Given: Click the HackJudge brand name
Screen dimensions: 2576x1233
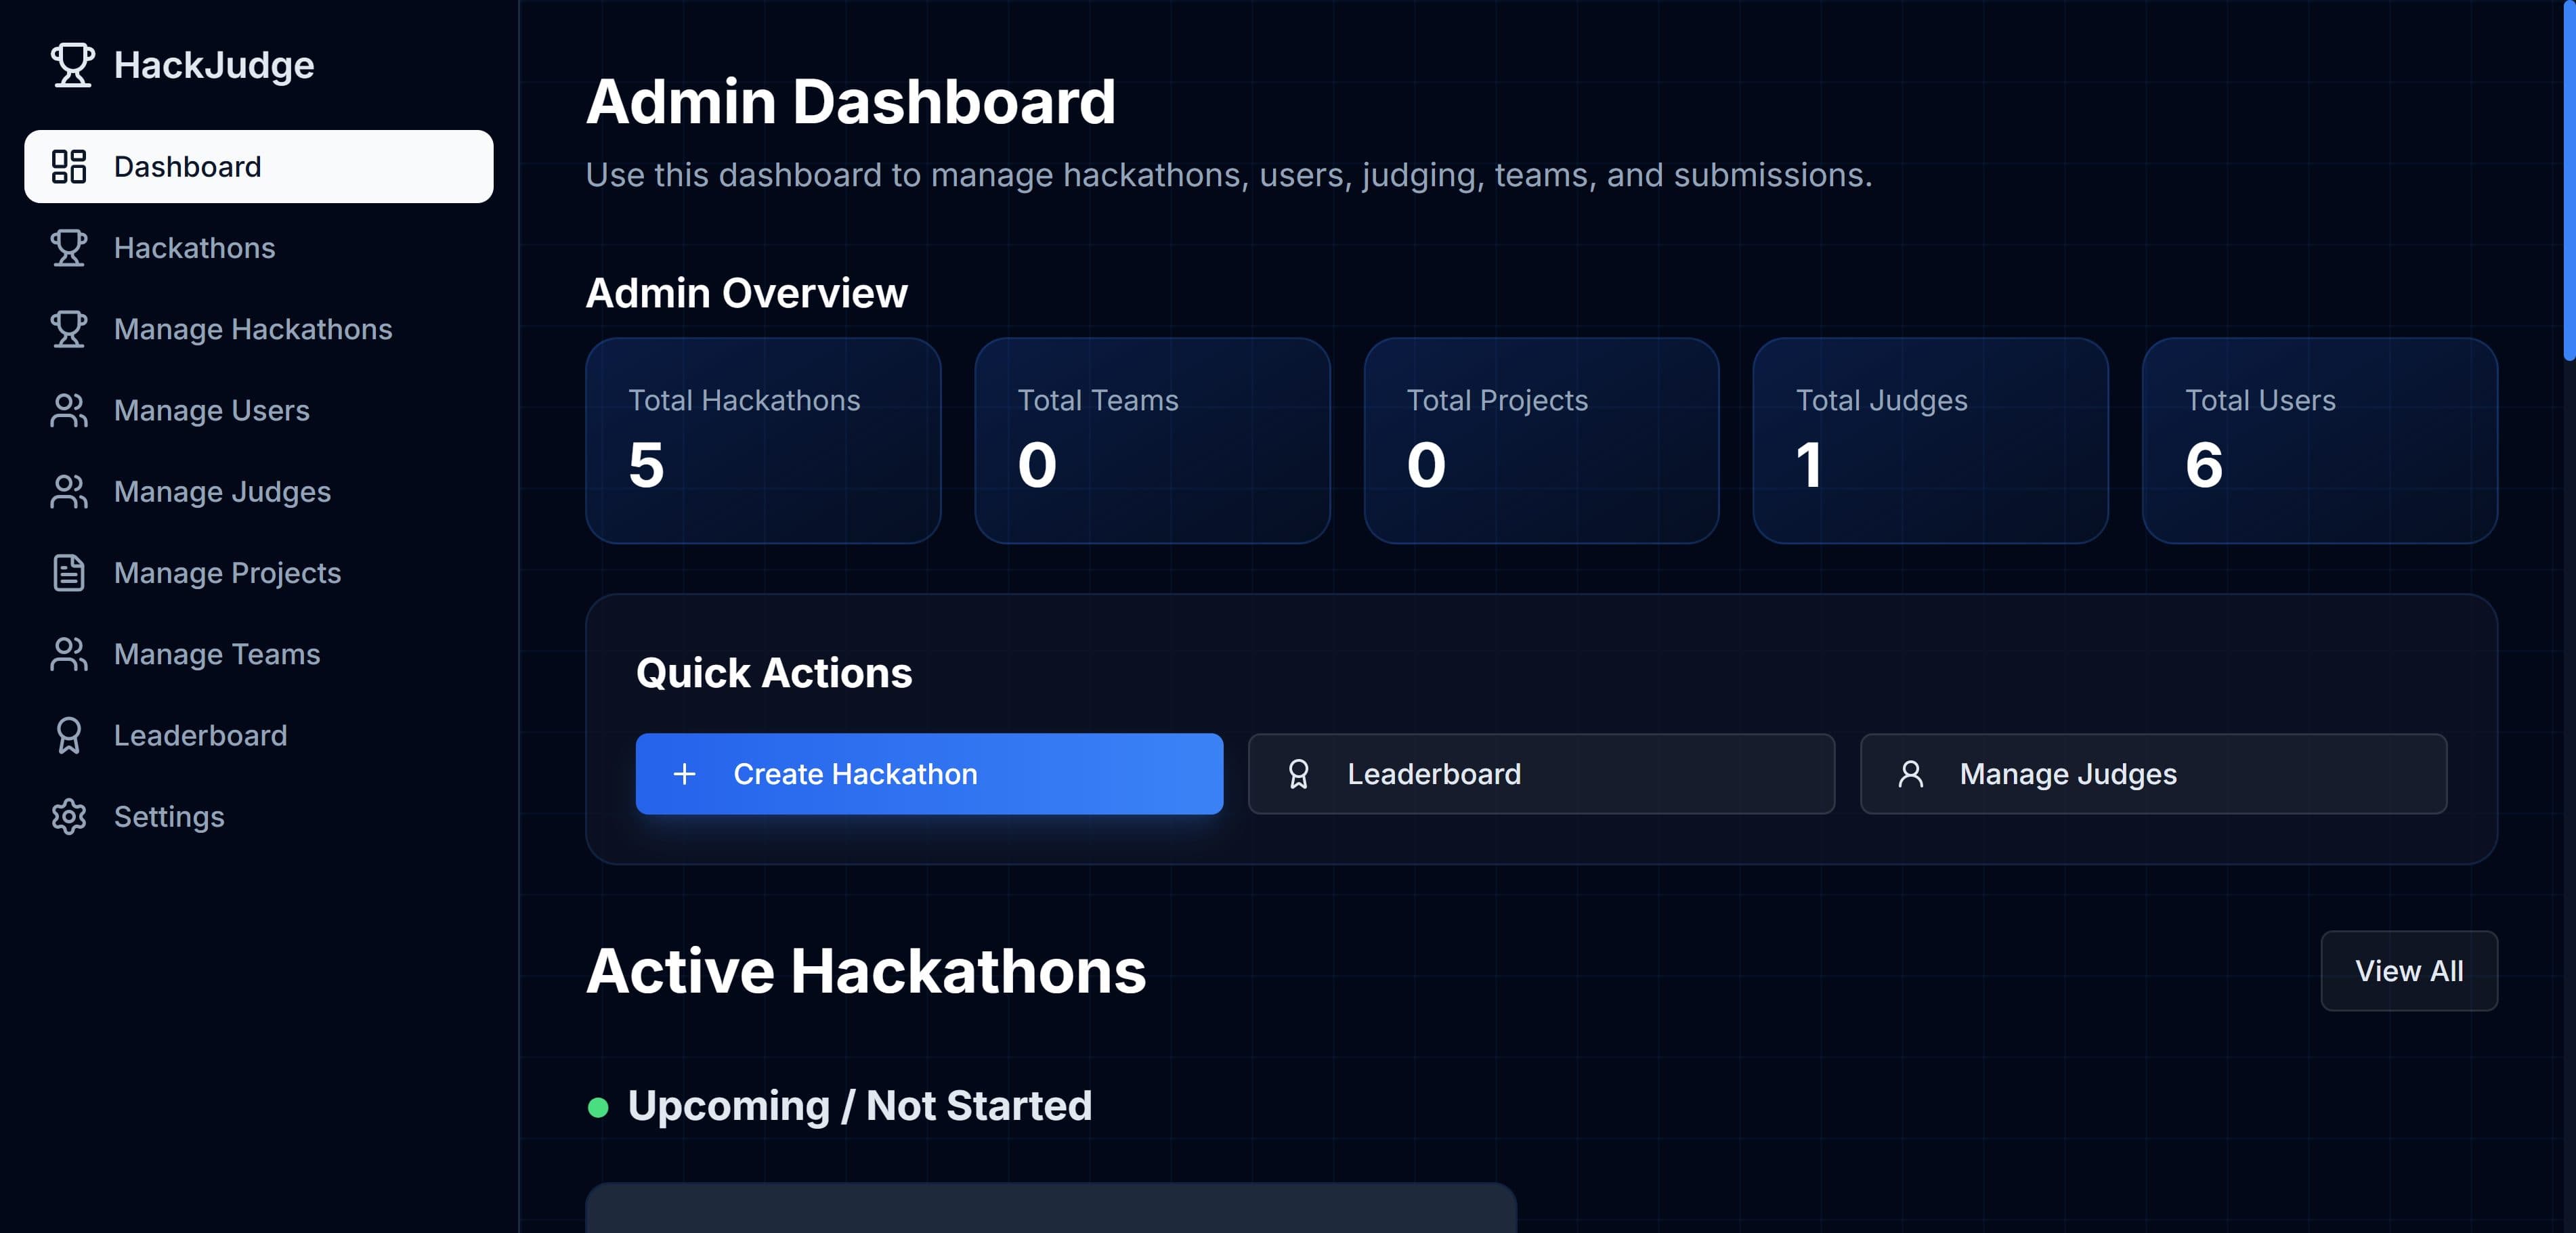Looking at the screenshot, I should (x=214, y=66).
